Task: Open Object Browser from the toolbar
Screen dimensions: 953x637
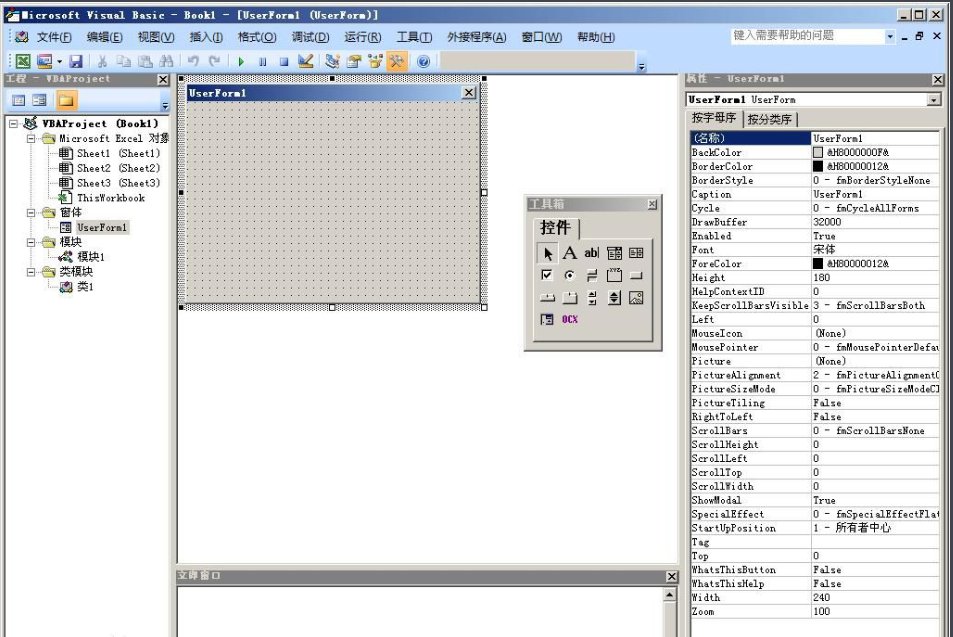Action: coord(375,62)
